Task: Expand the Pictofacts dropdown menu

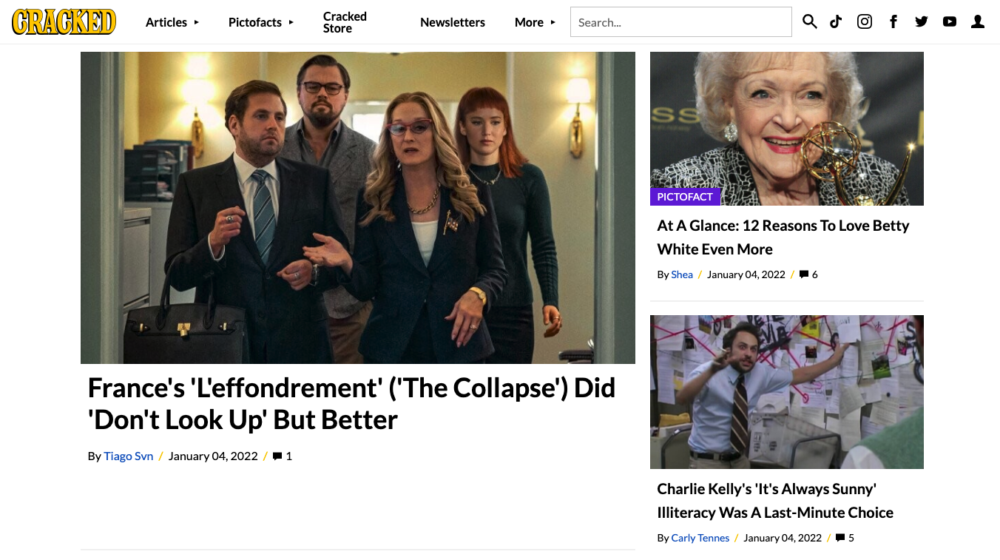Action: (260, 22)
